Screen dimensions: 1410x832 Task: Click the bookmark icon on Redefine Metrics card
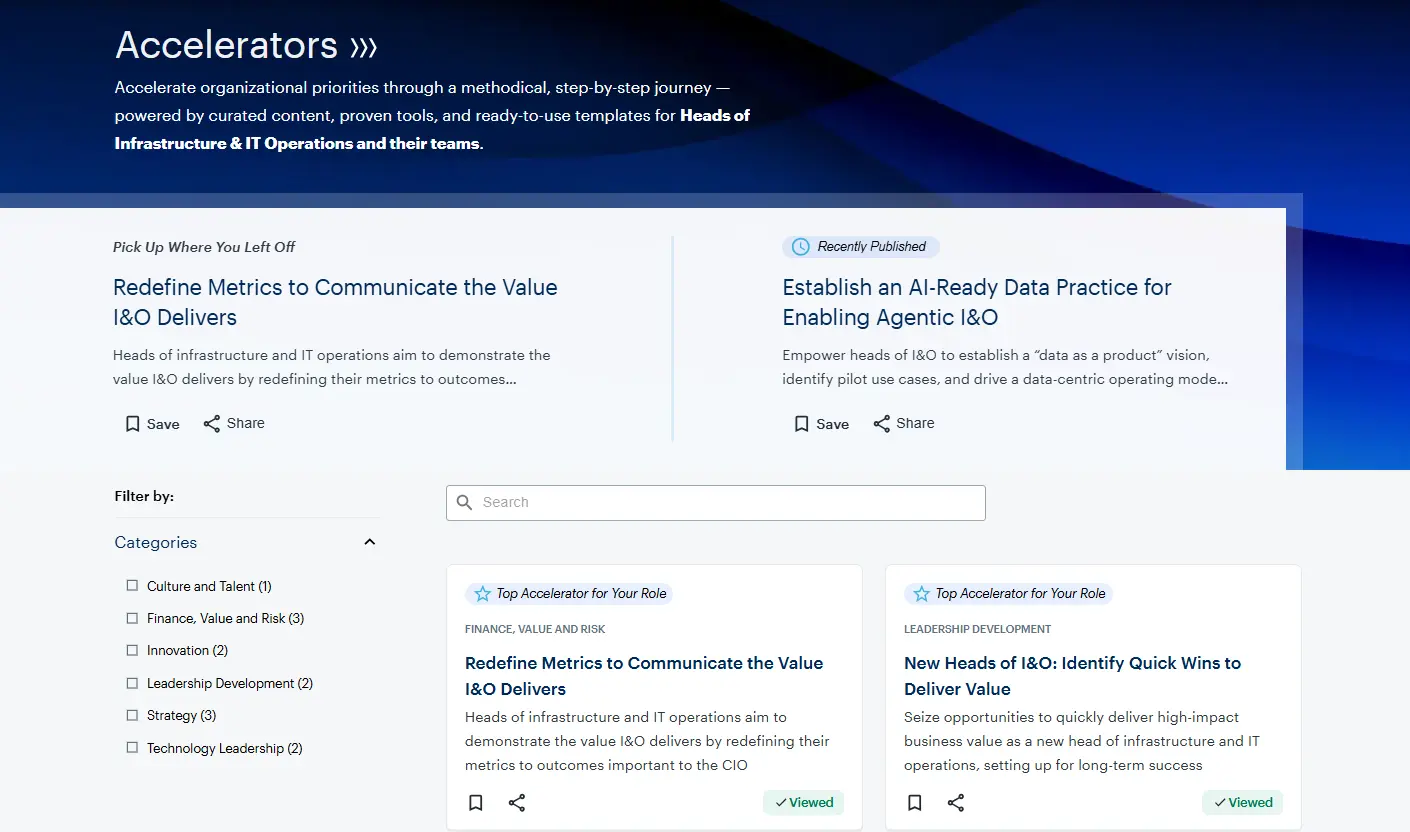475,802
